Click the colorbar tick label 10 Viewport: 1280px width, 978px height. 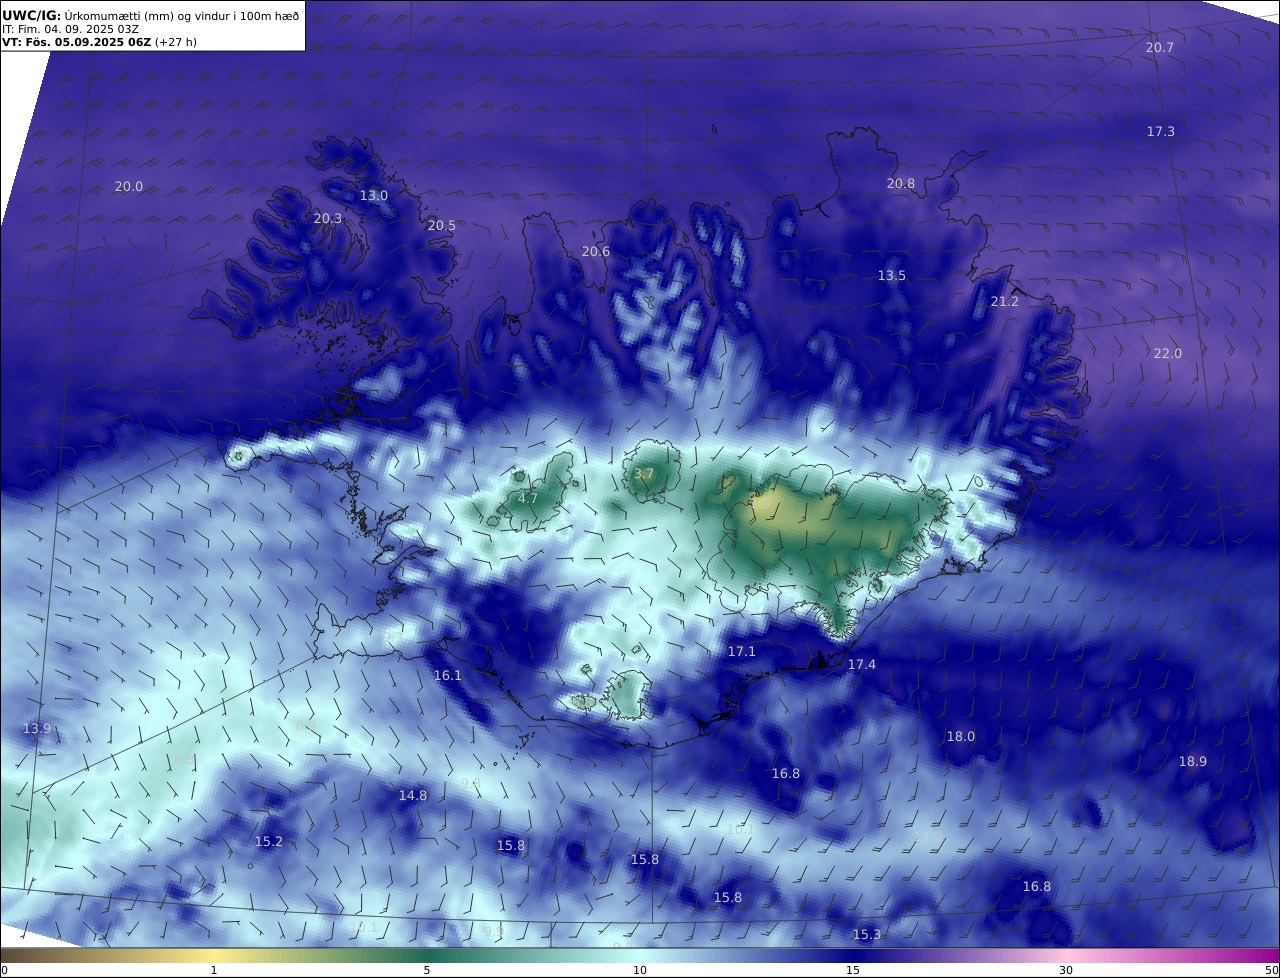640,970
